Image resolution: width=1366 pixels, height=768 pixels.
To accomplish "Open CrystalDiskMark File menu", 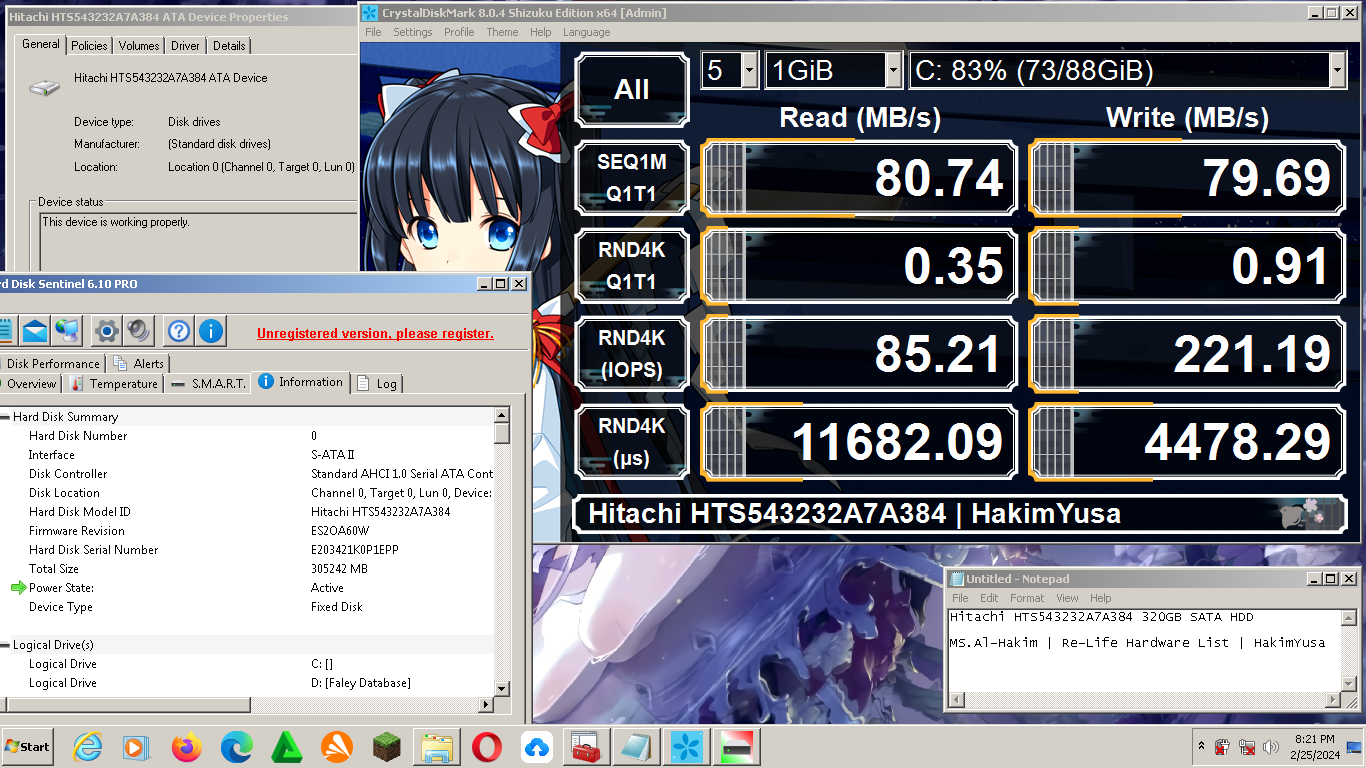I will tap(373, 32).
